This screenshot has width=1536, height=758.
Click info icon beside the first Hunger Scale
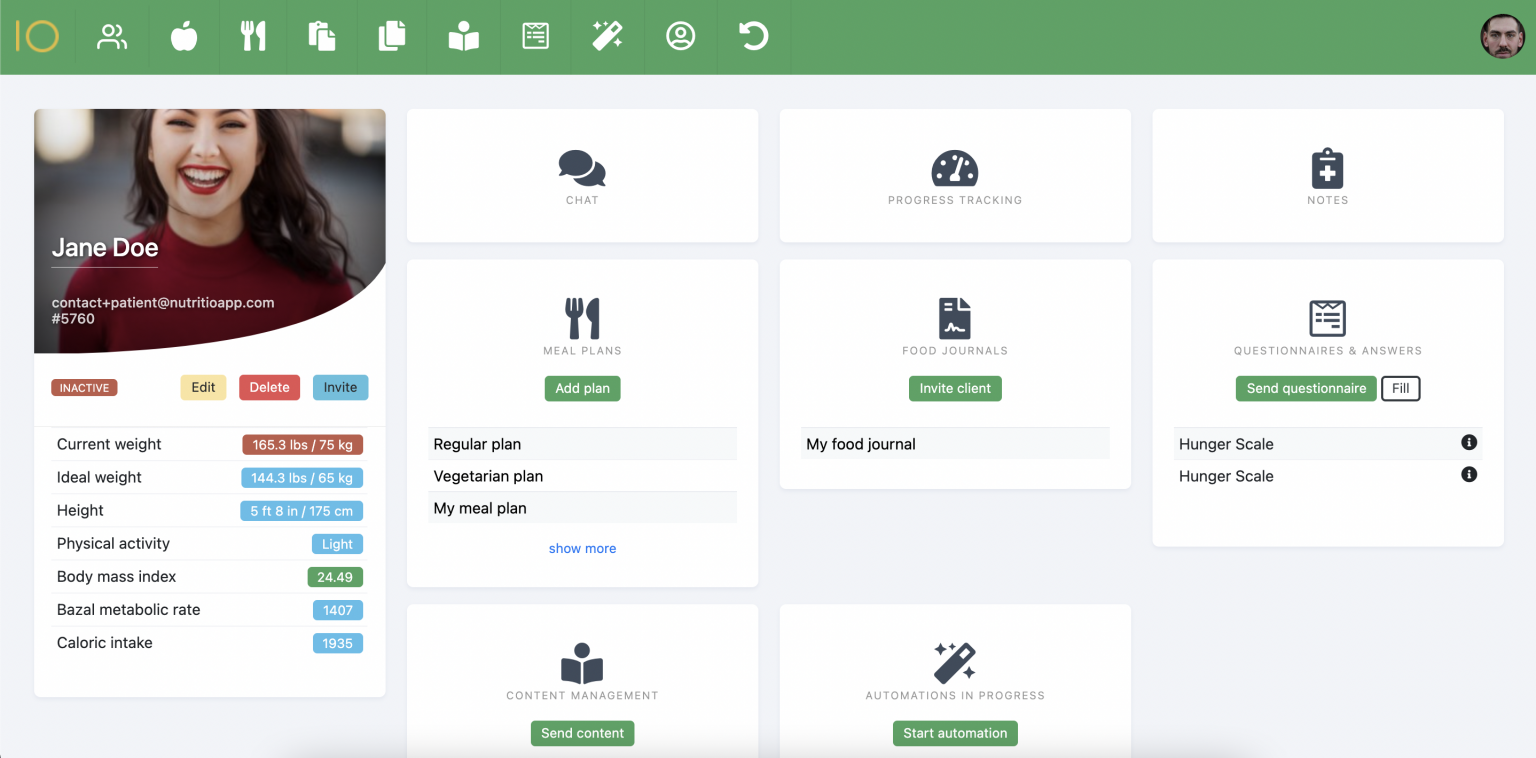point(1469,442)
